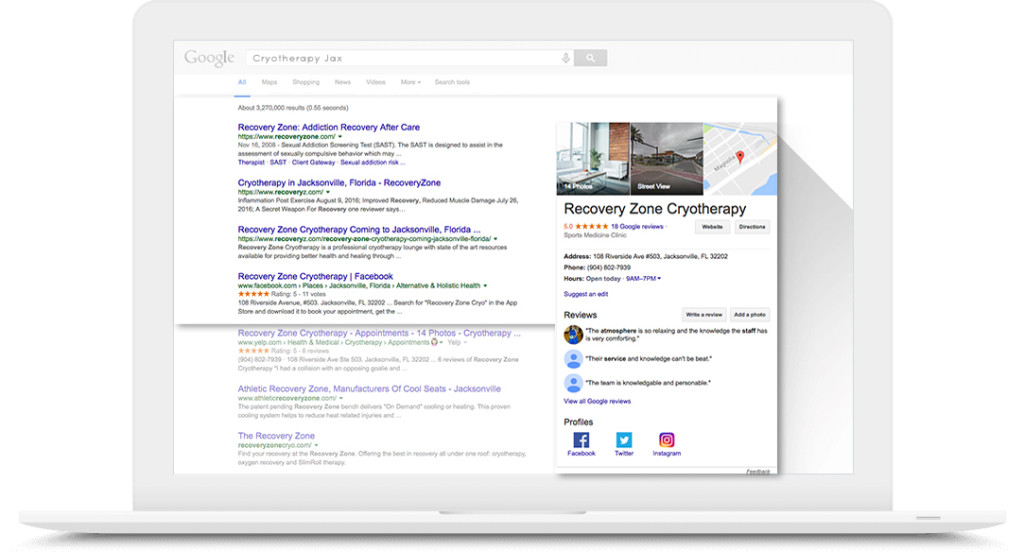
Task: Open the Therapist sitelink
Action: [x=251, y=163]
